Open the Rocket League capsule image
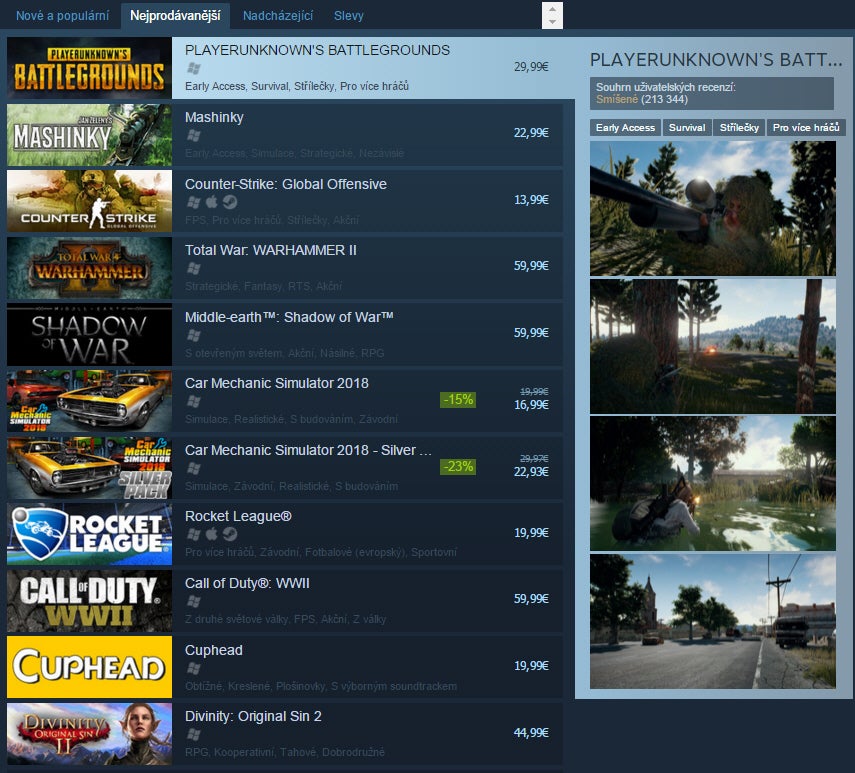 (89, 534)
